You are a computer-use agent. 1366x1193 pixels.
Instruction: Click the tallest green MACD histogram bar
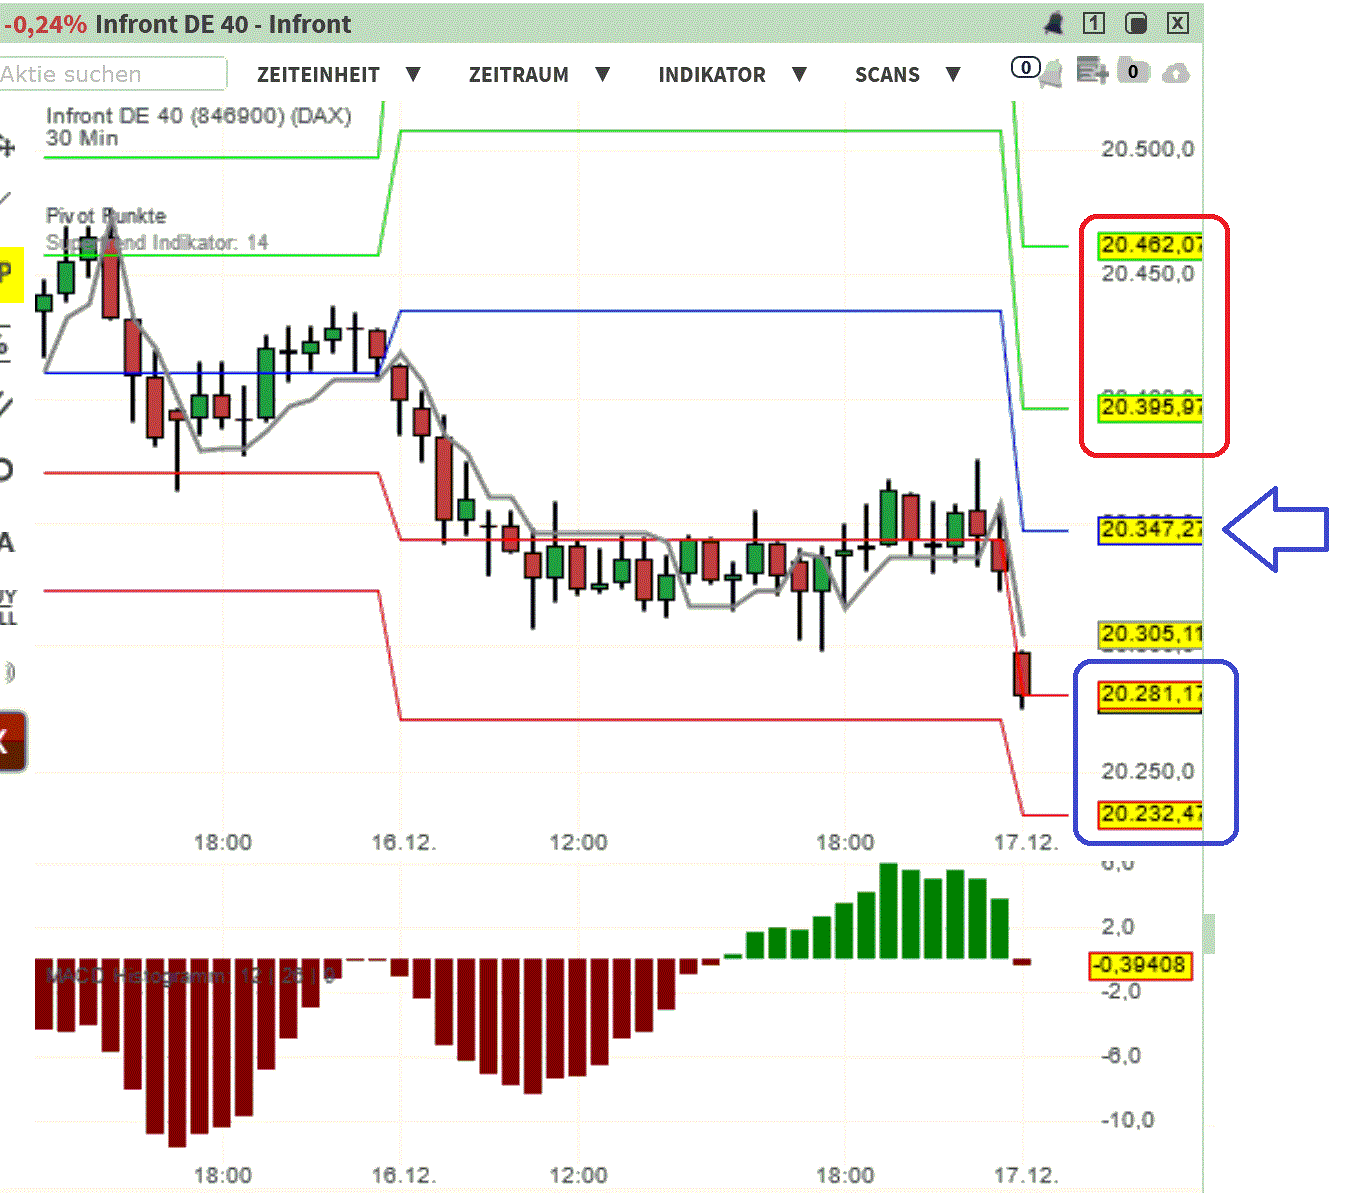tap(888, 911)
